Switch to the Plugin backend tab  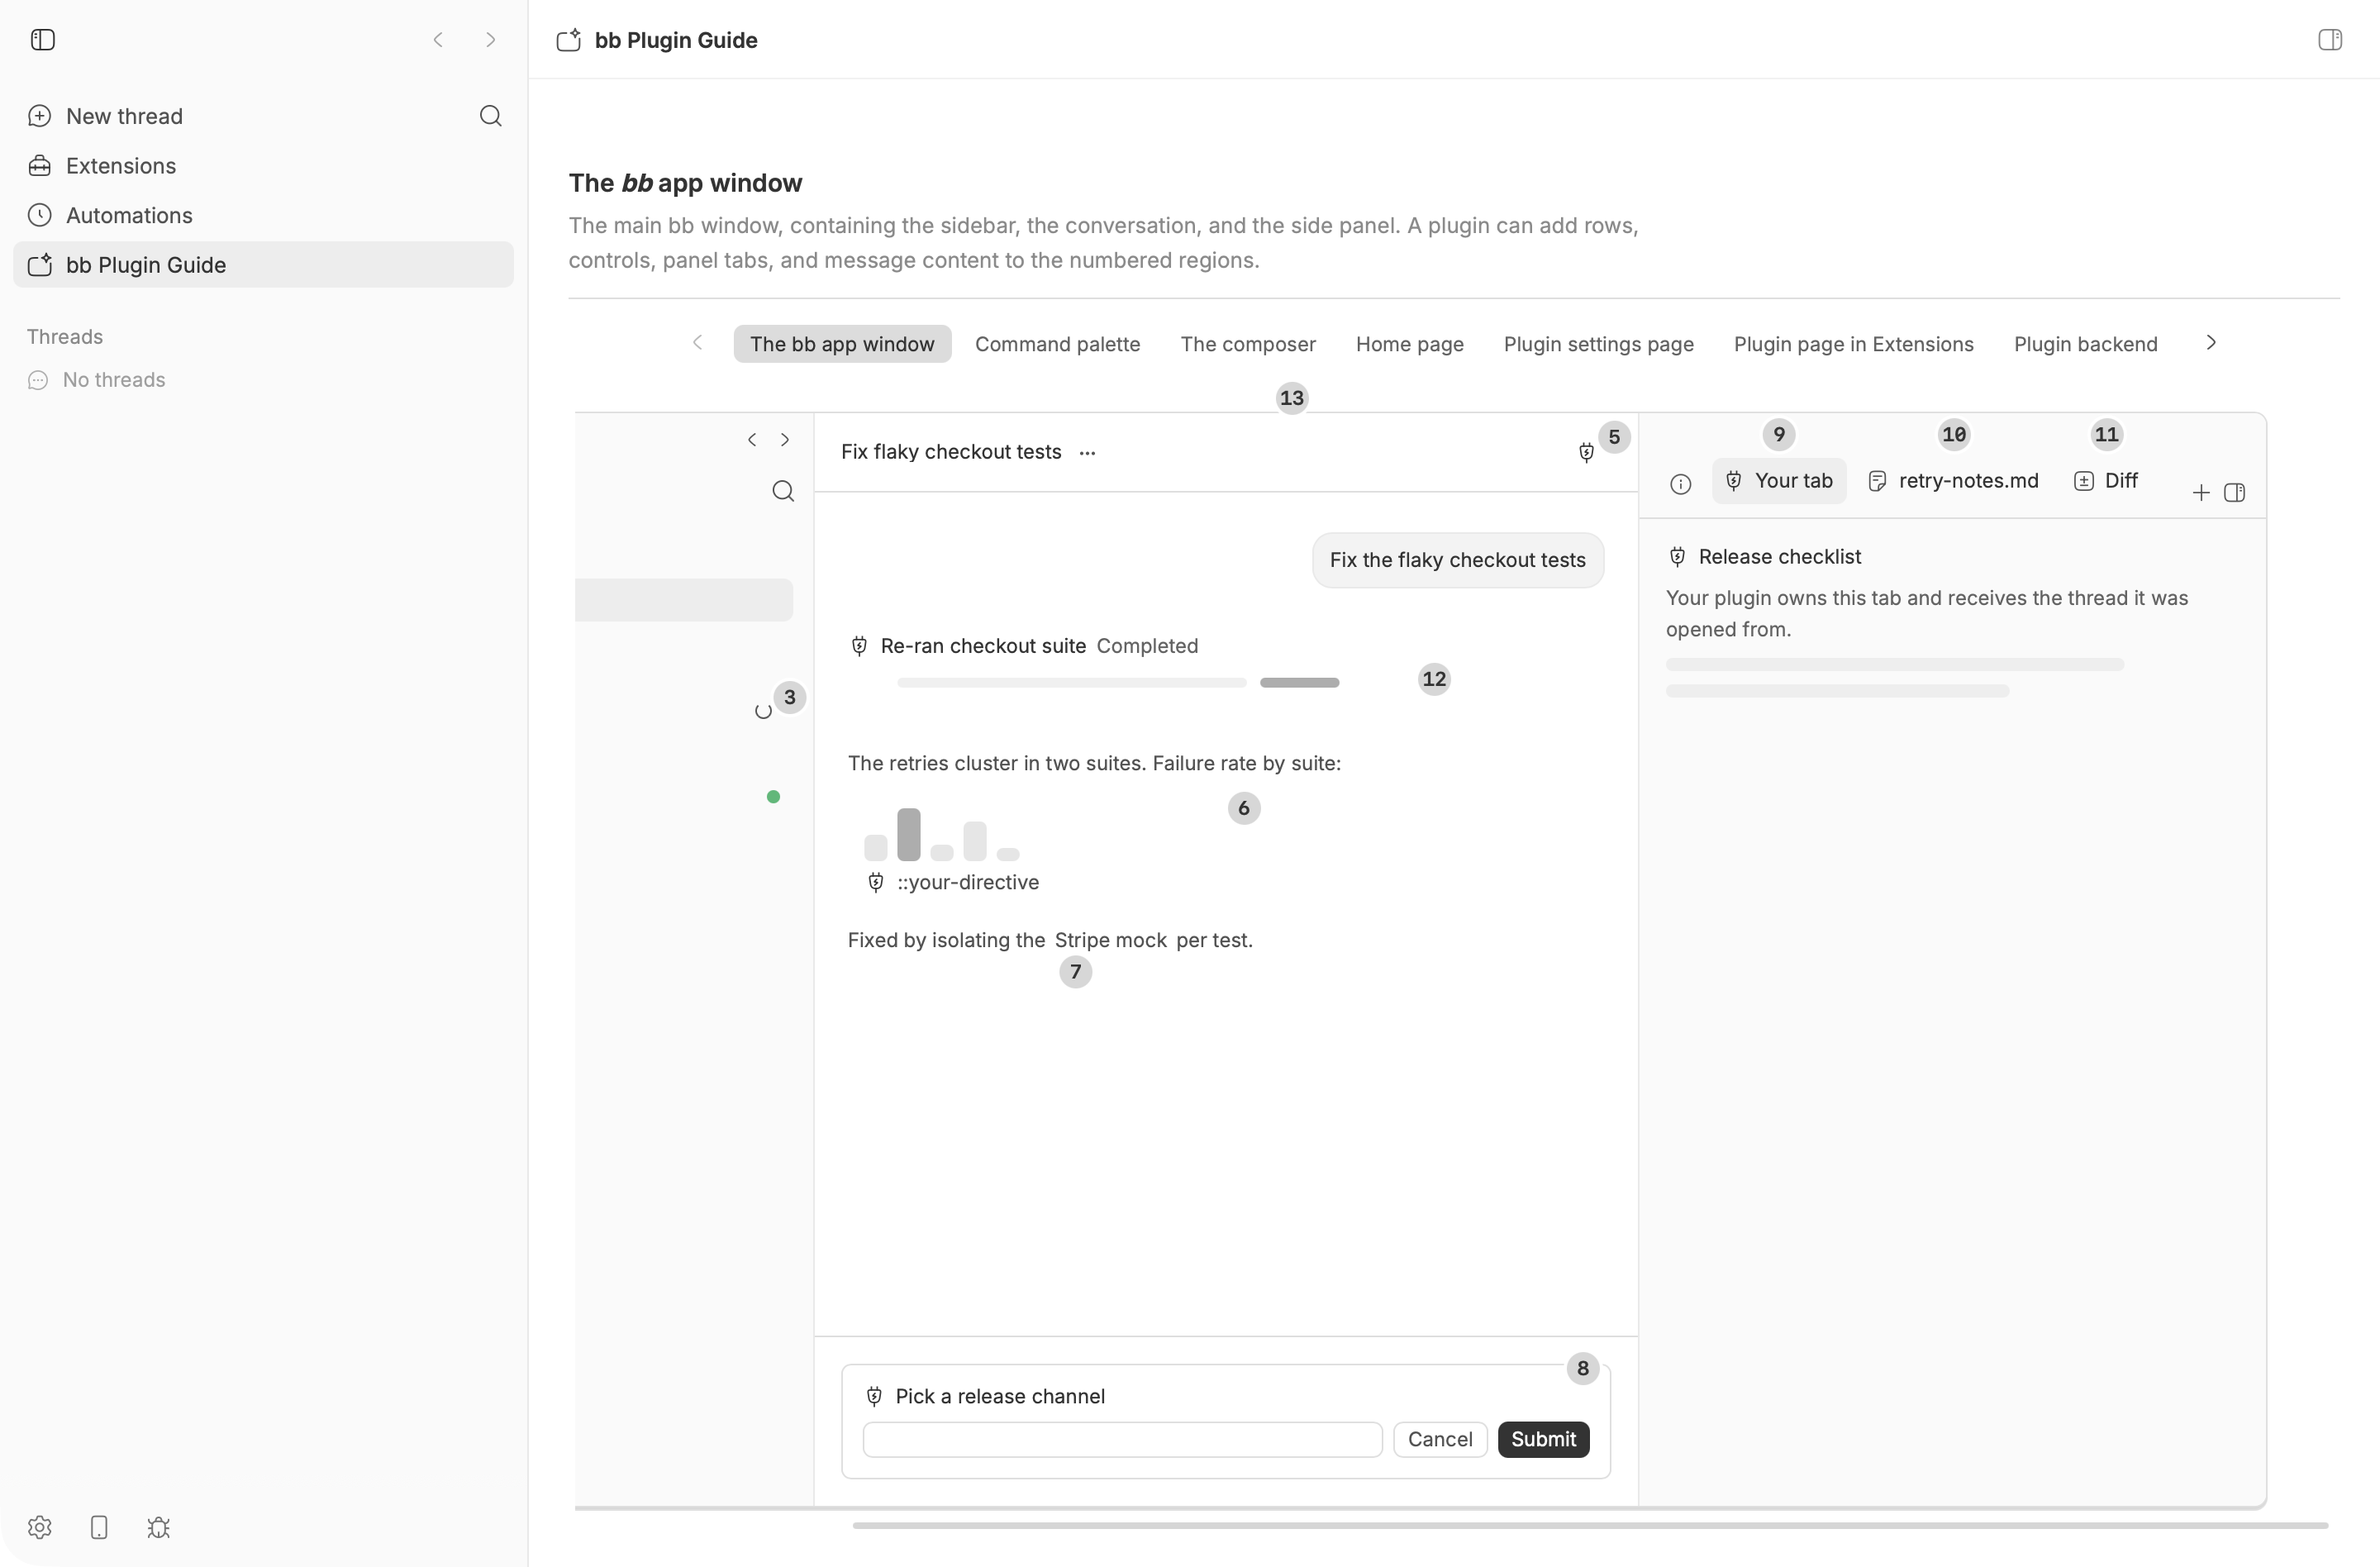(x=2085, y=344)
